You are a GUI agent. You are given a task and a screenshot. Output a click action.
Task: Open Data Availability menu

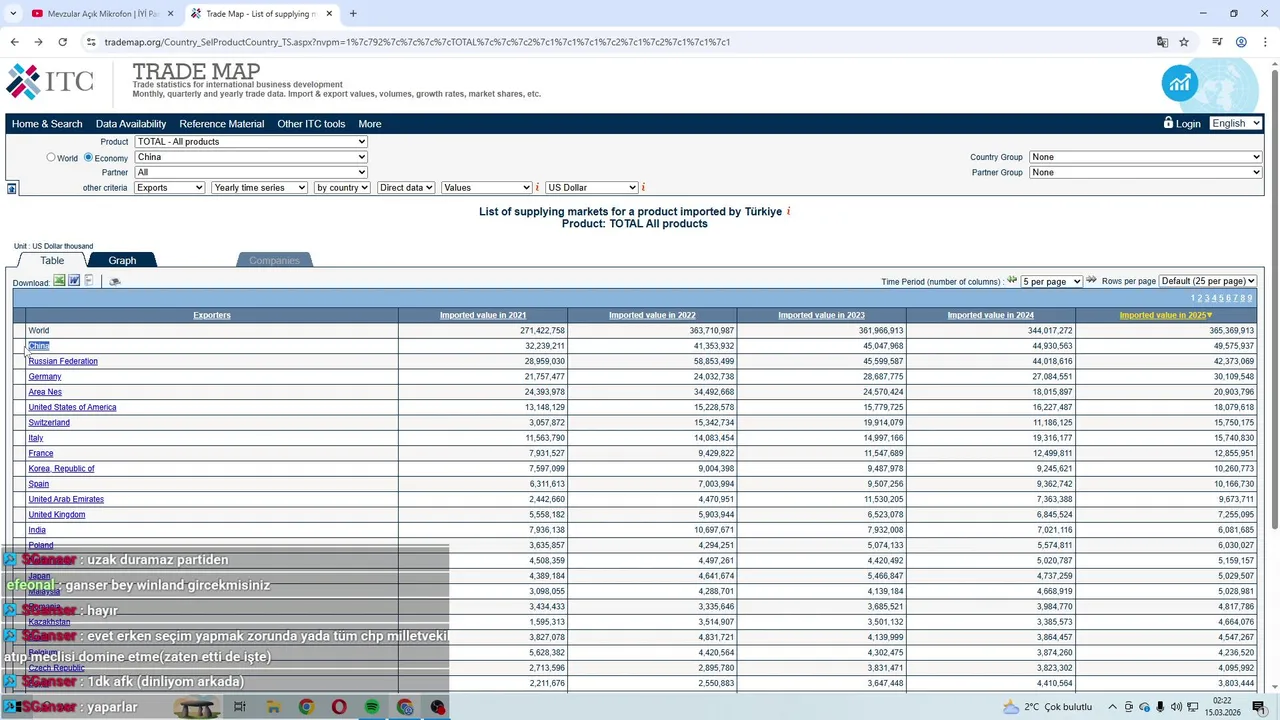click(131, 124)
